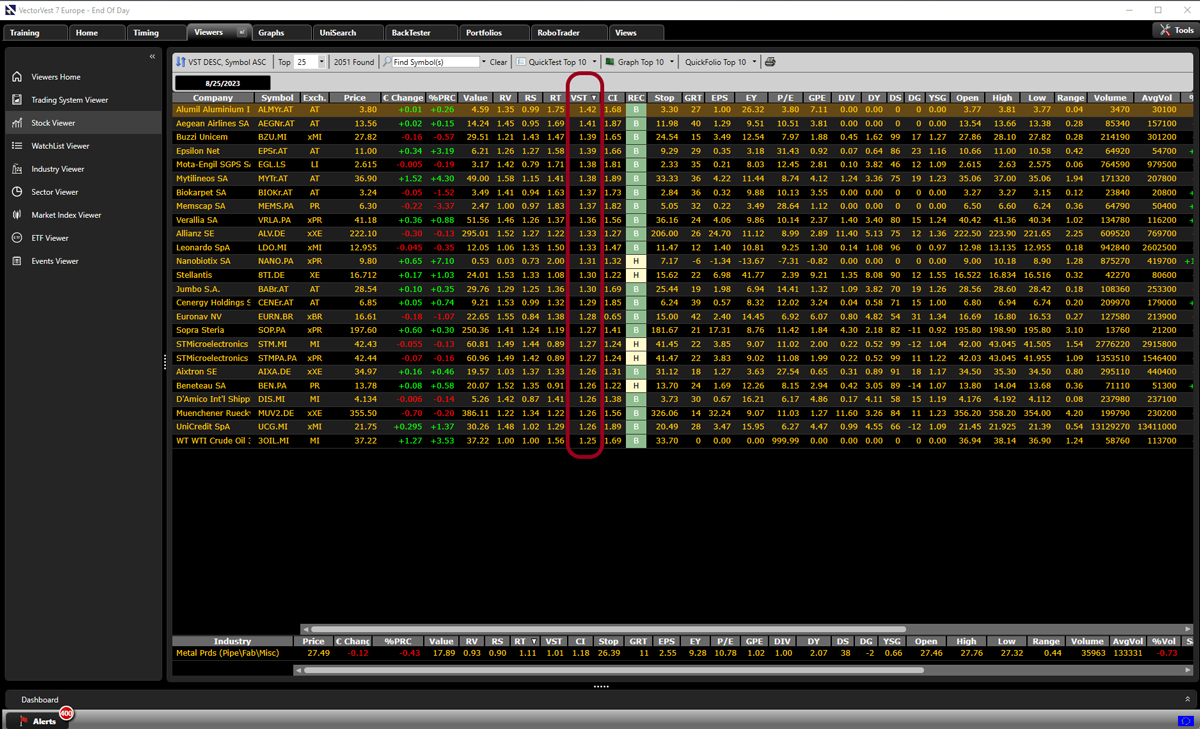The width and height of the screenshot is (1200, 729).
Task: Open the Industry Viewer factory icon
Action: pos(17,169)
